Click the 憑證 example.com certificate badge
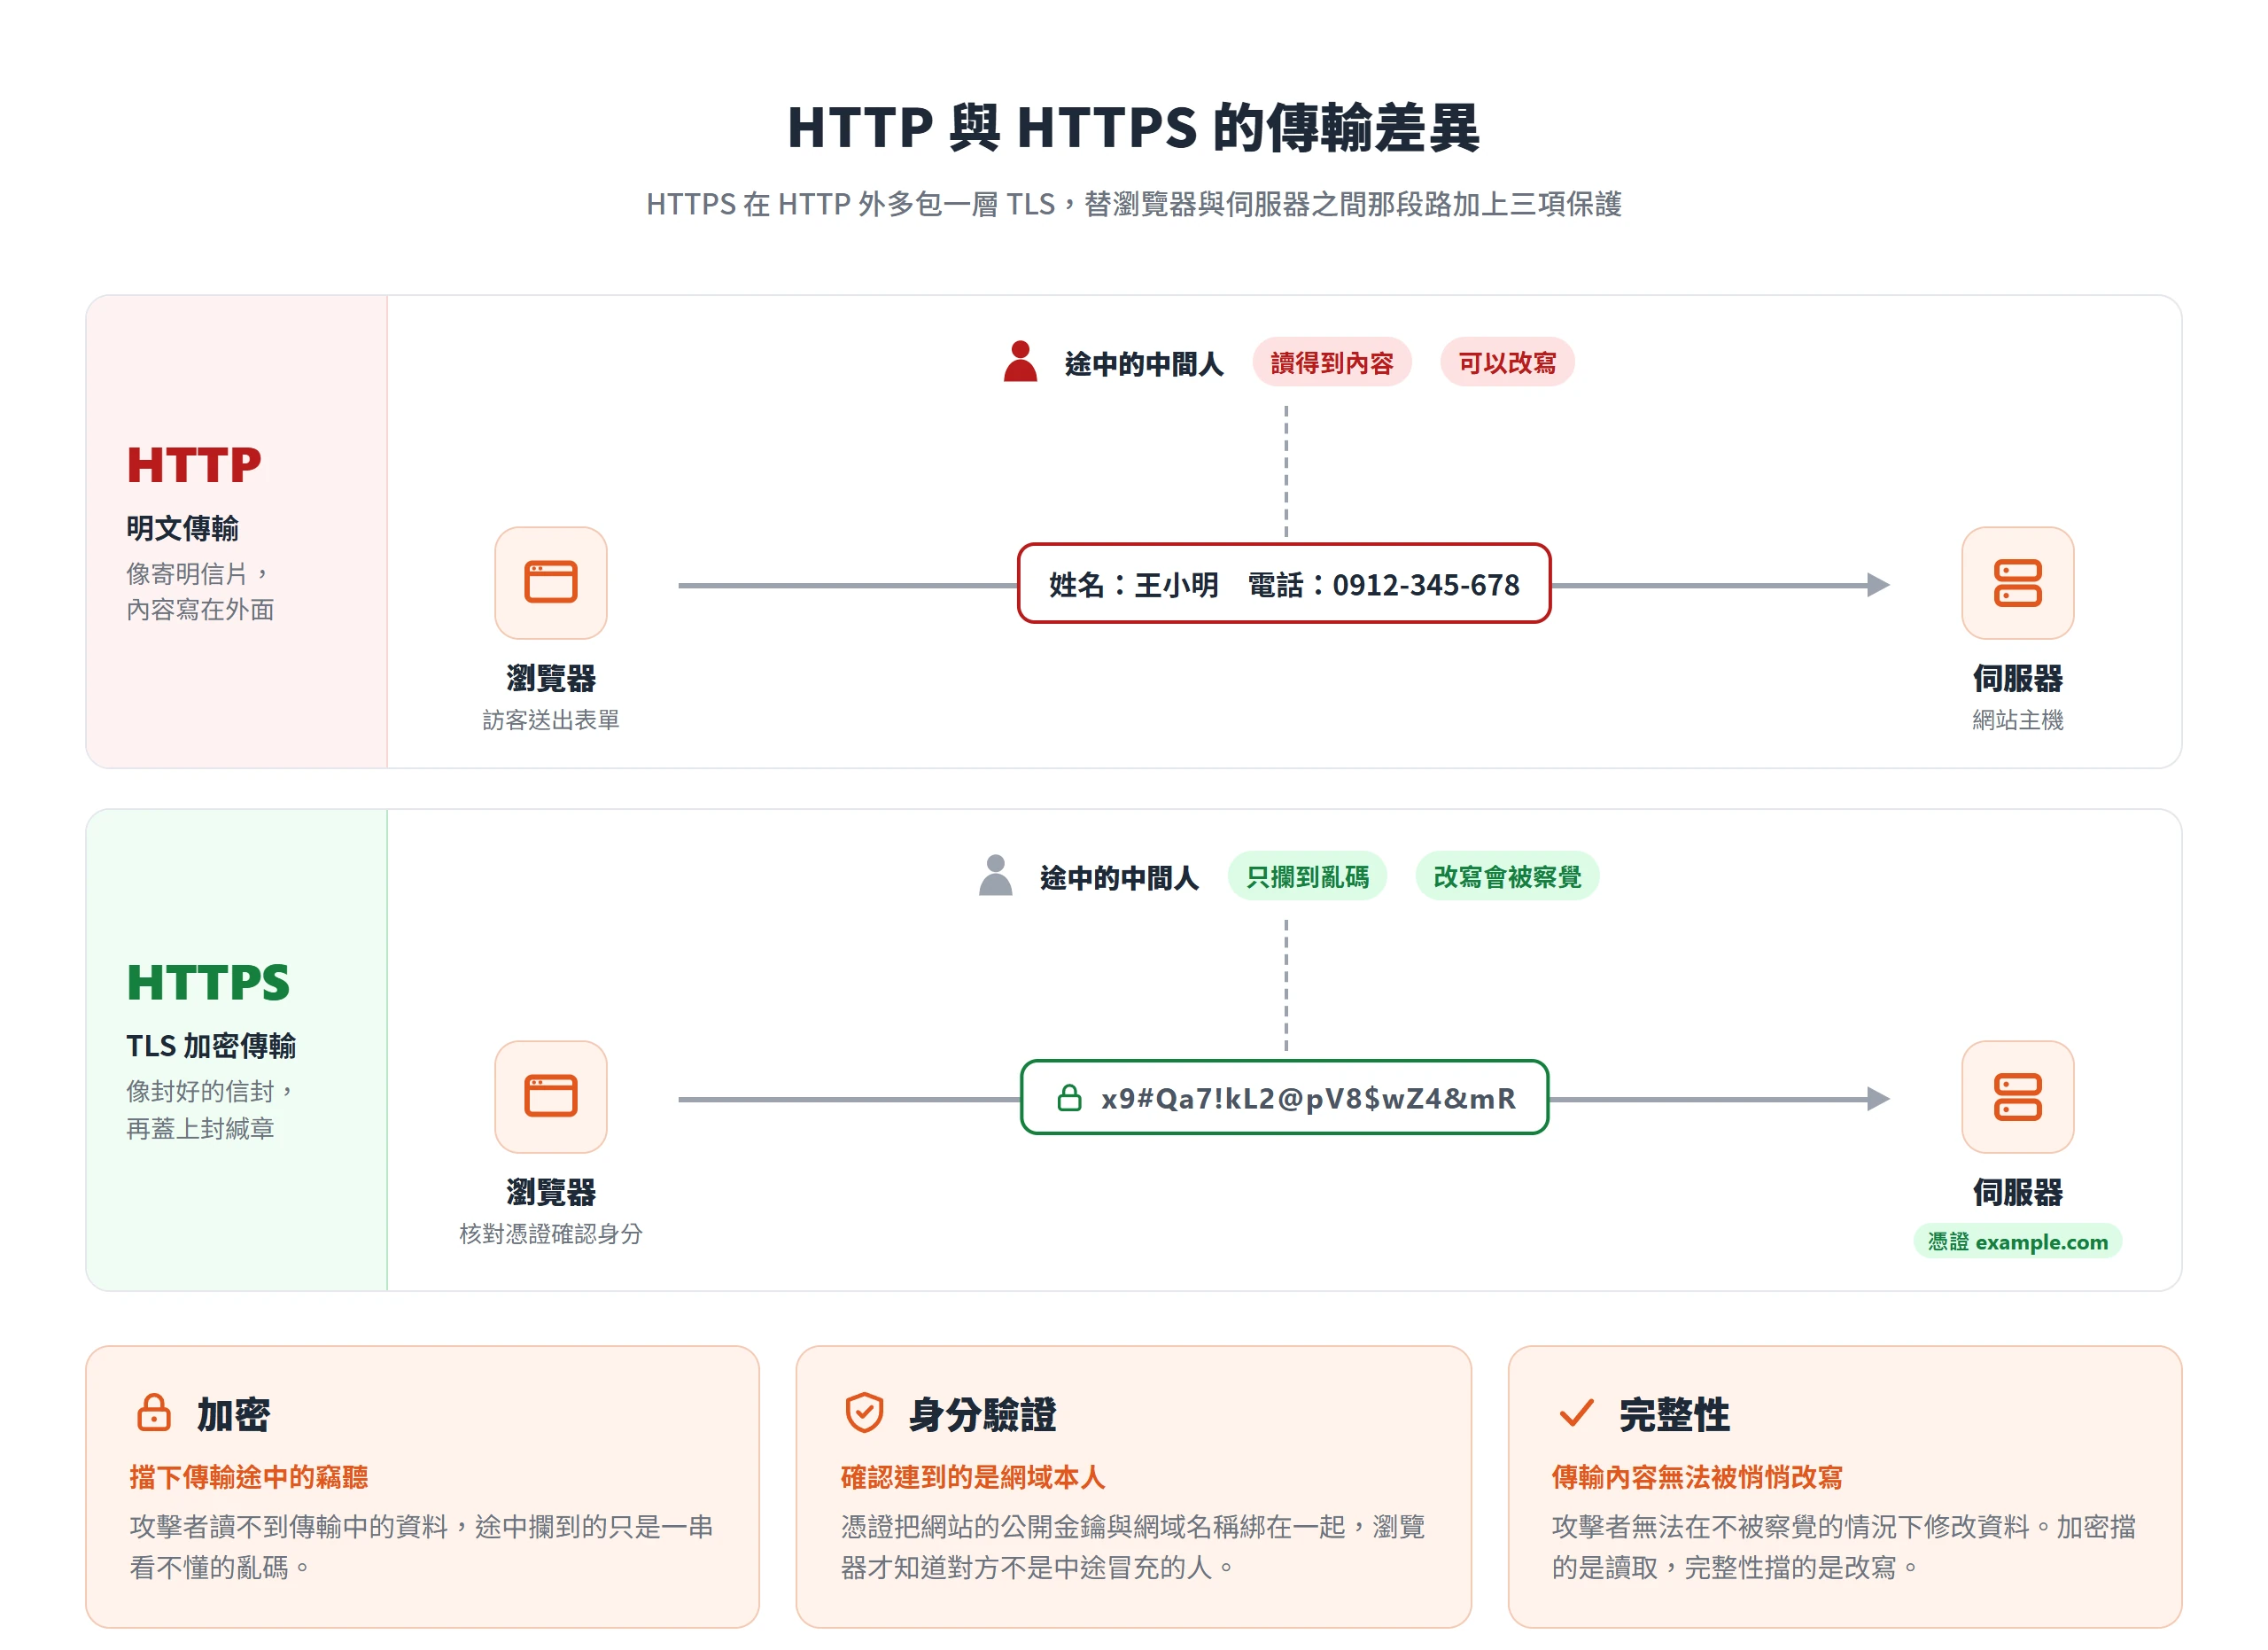Screen dimensions: 2268x1650 click(2017, 1241)
